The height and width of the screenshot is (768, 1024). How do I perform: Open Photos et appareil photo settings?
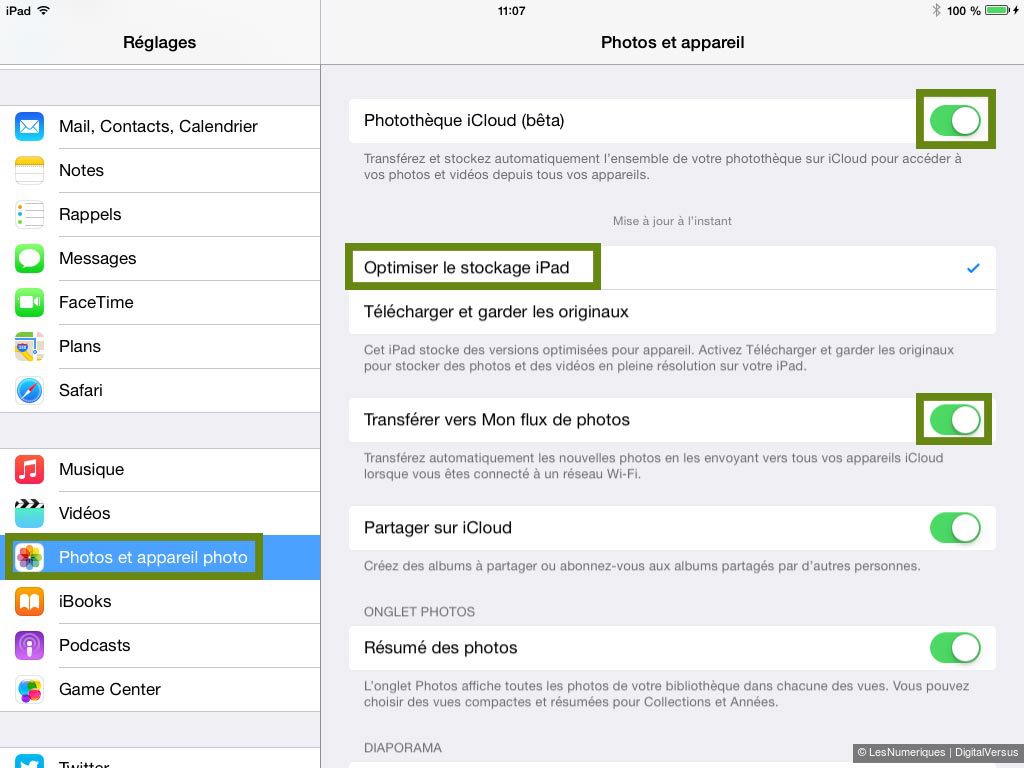click(x=160, y=557)
